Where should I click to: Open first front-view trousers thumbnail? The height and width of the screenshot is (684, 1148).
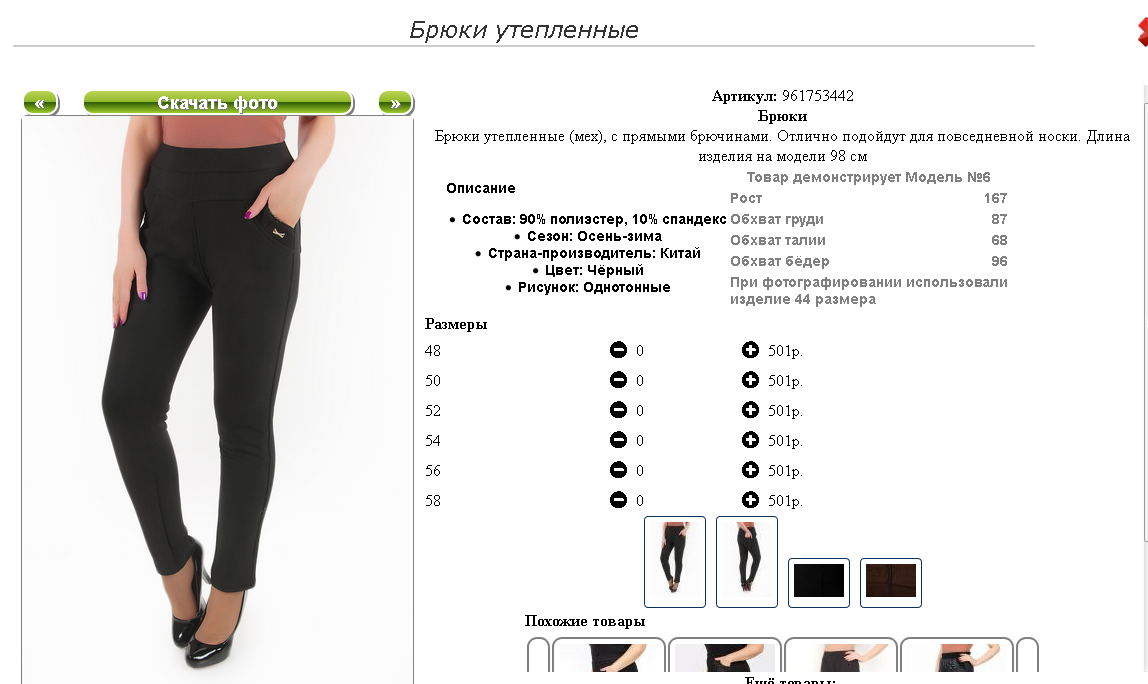point(674,562)
